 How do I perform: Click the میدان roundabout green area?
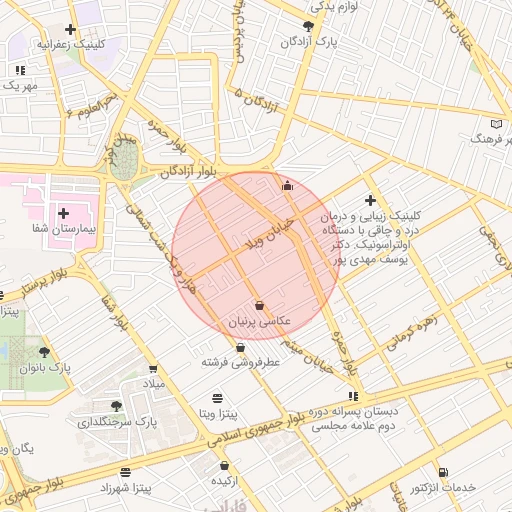pyautogui.click(x=124, y=160)
